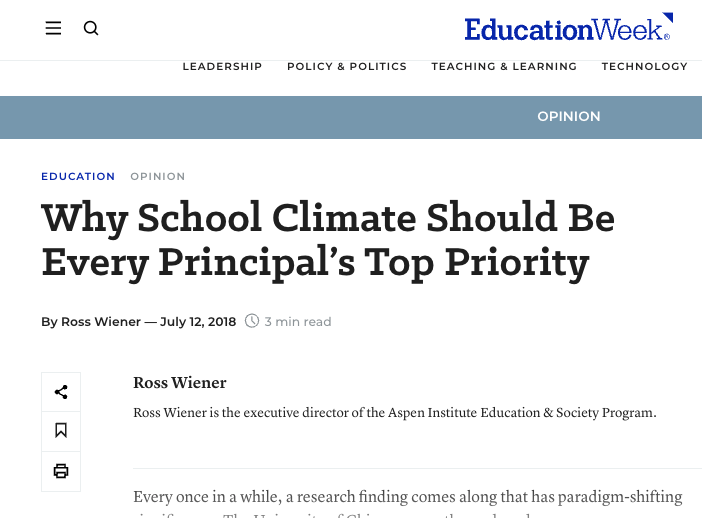Print the article using the printer icon
This screenshot has width=702, height=518.
(61, 471)
